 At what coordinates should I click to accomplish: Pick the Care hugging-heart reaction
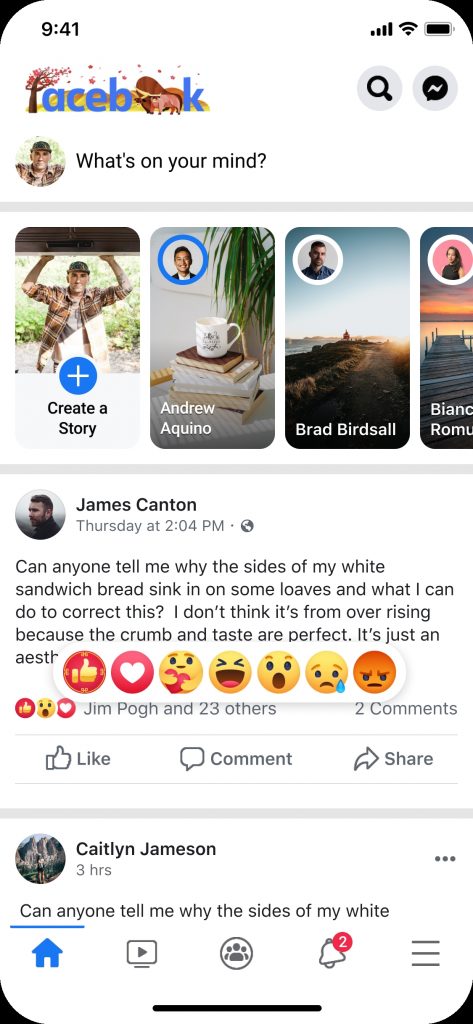[x=181, y=673]
